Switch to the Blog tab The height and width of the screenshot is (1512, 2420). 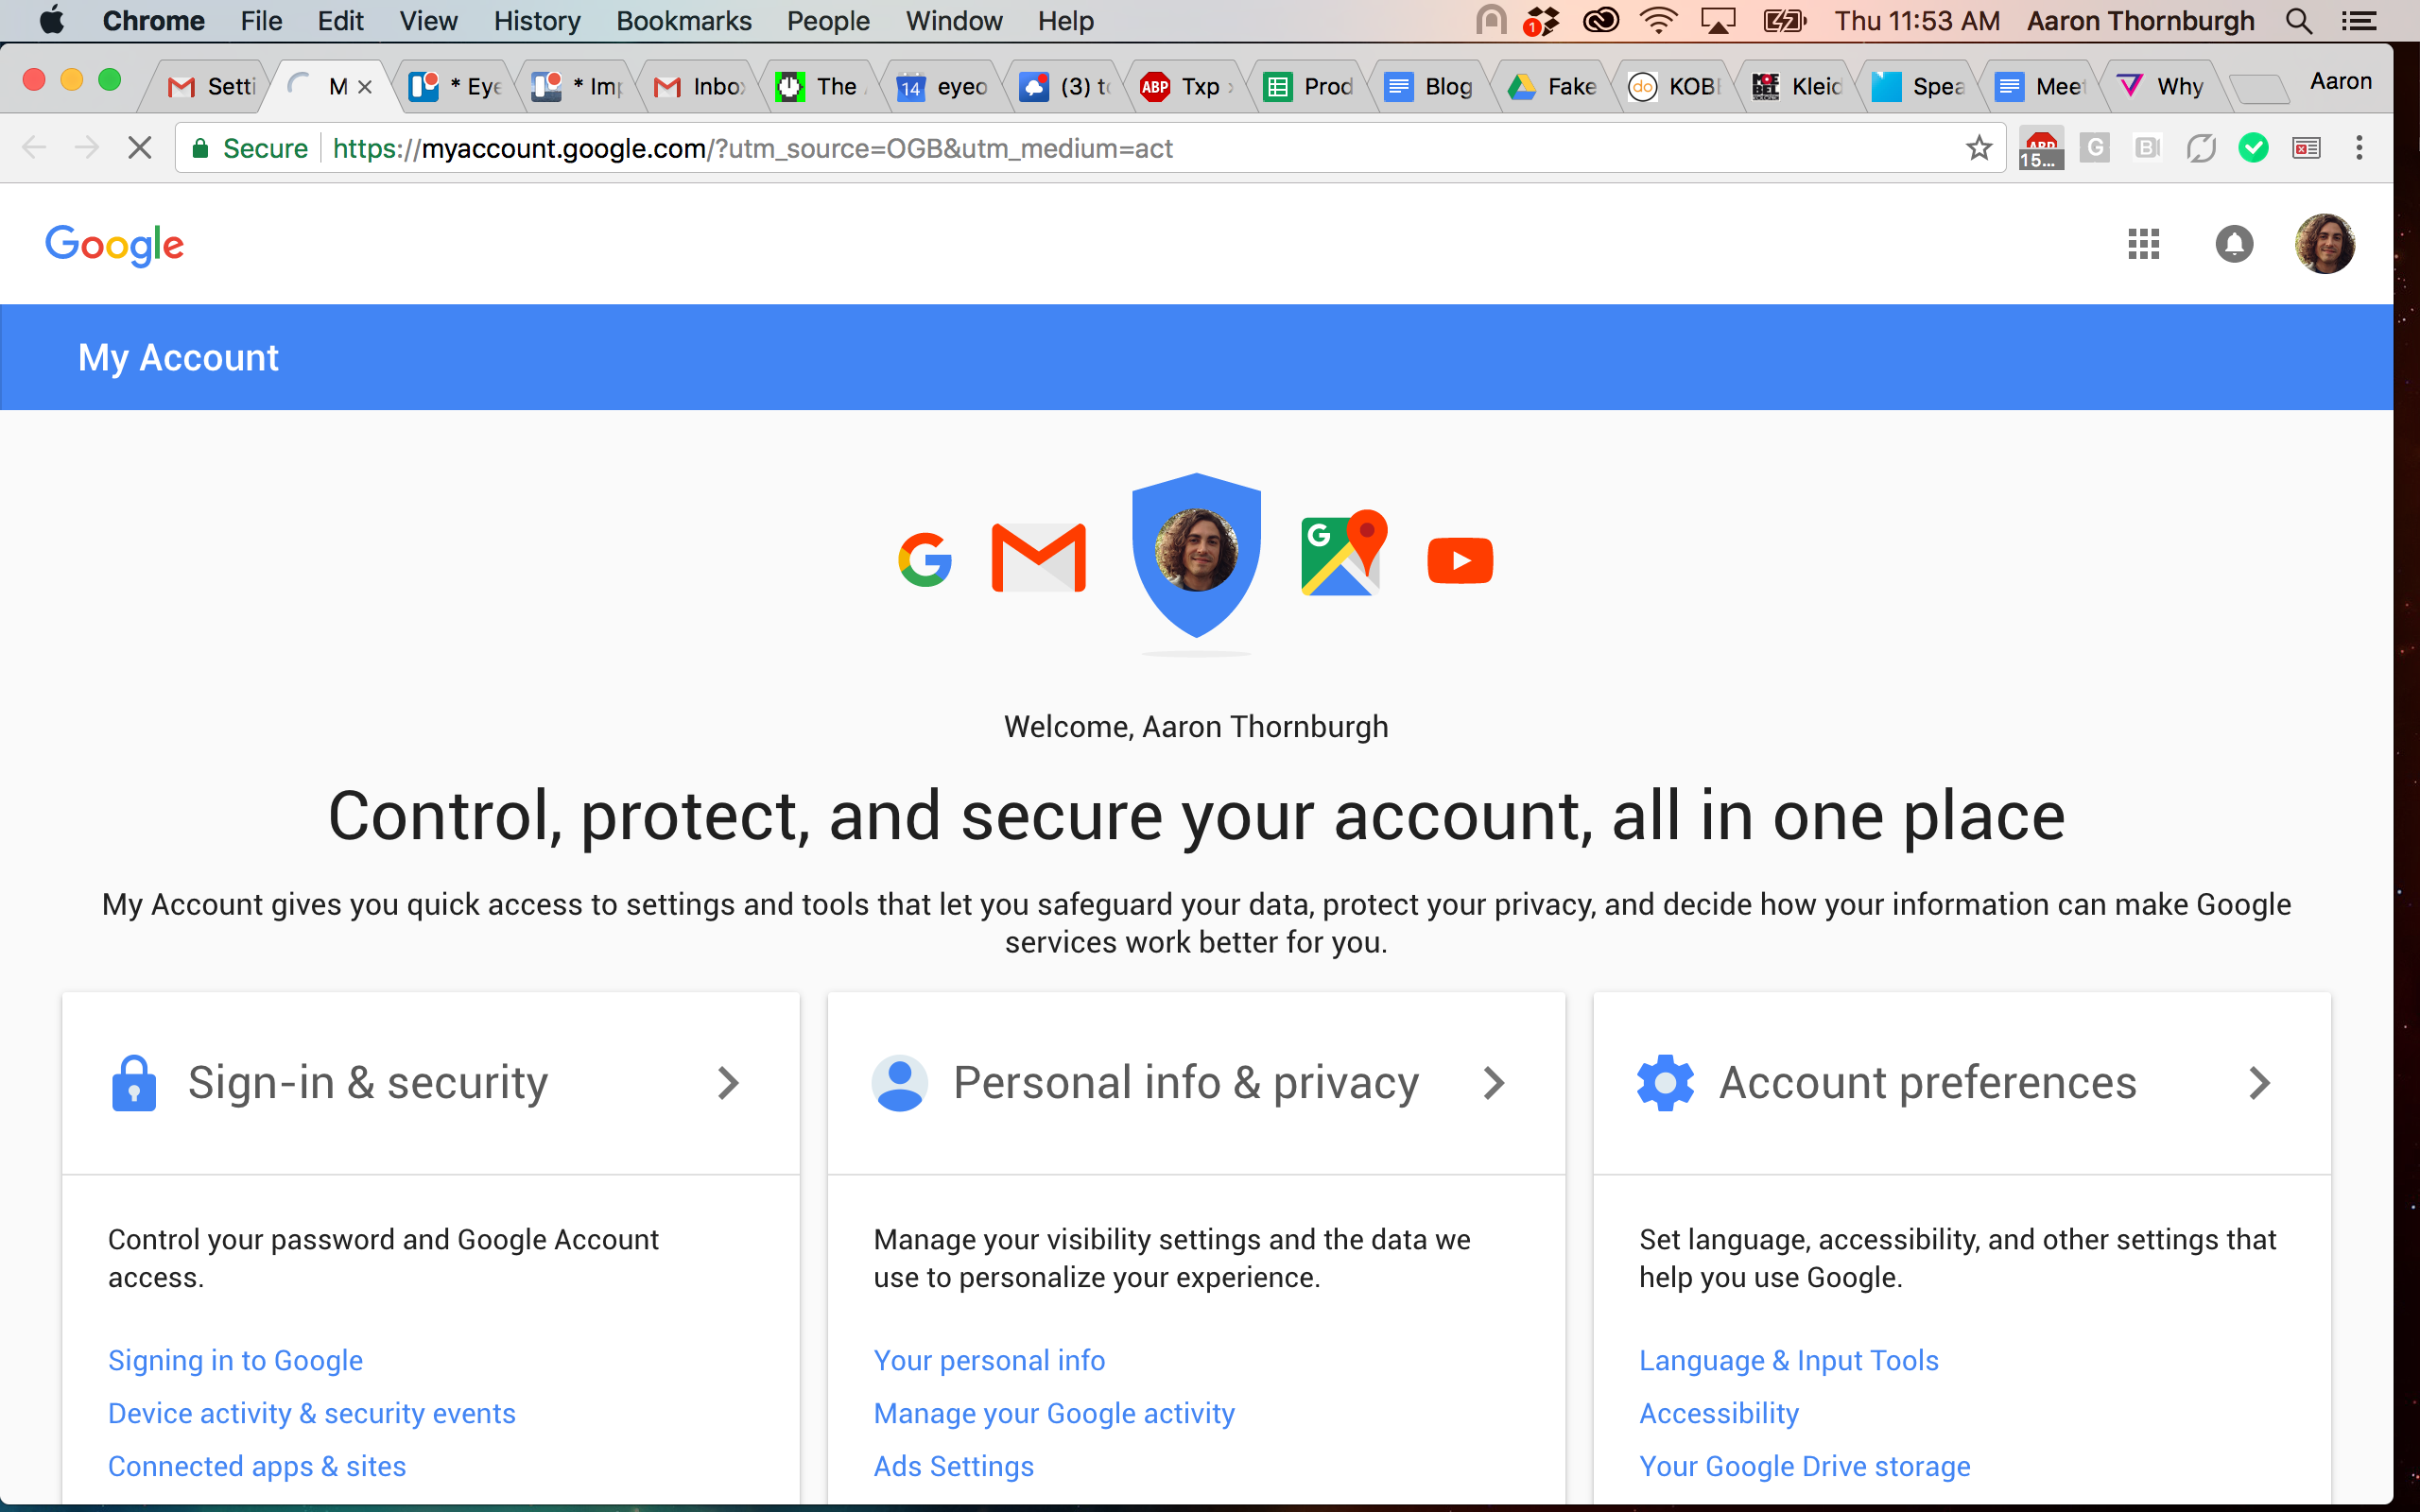[1430, 87]
